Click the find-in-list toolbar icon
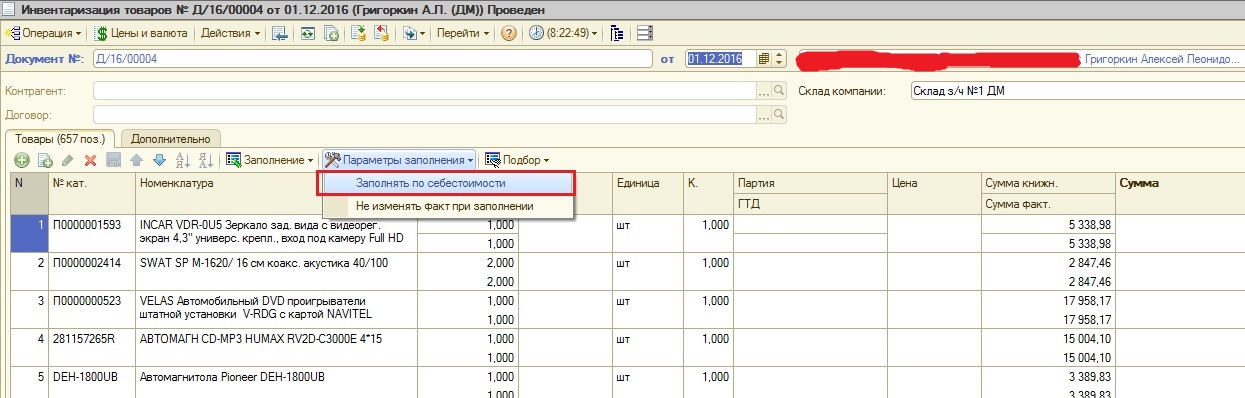Screen dimensions: 1245x398 click(x=280, y=33)
